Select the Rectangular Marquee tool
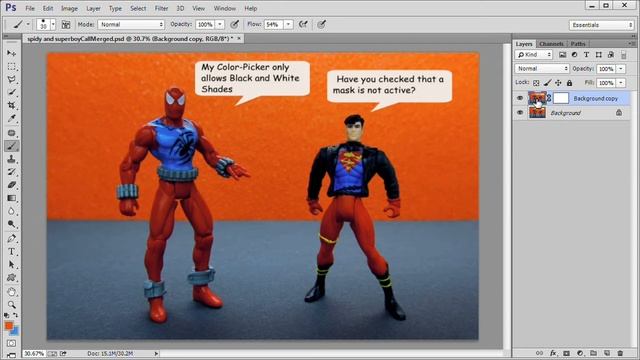Image resolution: width=640 pixels, height=360 pixels. click(x=11, y=67)
